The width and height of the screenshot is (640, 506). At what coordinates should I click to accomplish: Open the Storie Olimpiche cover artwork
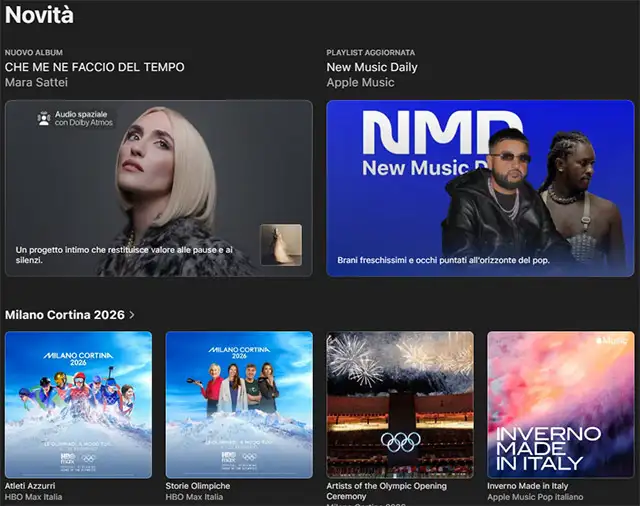[239, 404]
